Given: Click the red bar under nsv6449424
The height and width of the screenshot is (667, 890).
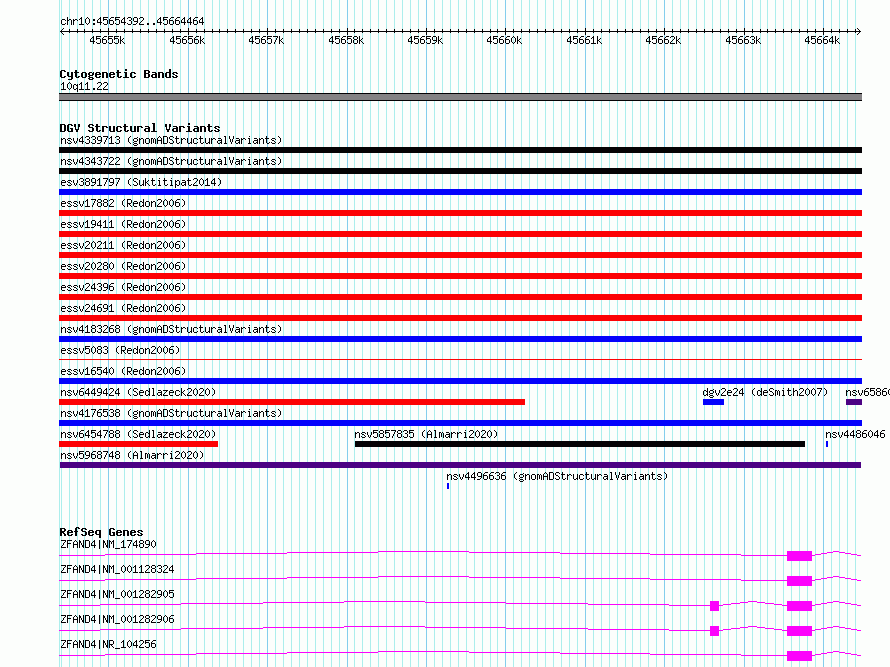Looking at the screenshot, I should click(x=292, y=402).
